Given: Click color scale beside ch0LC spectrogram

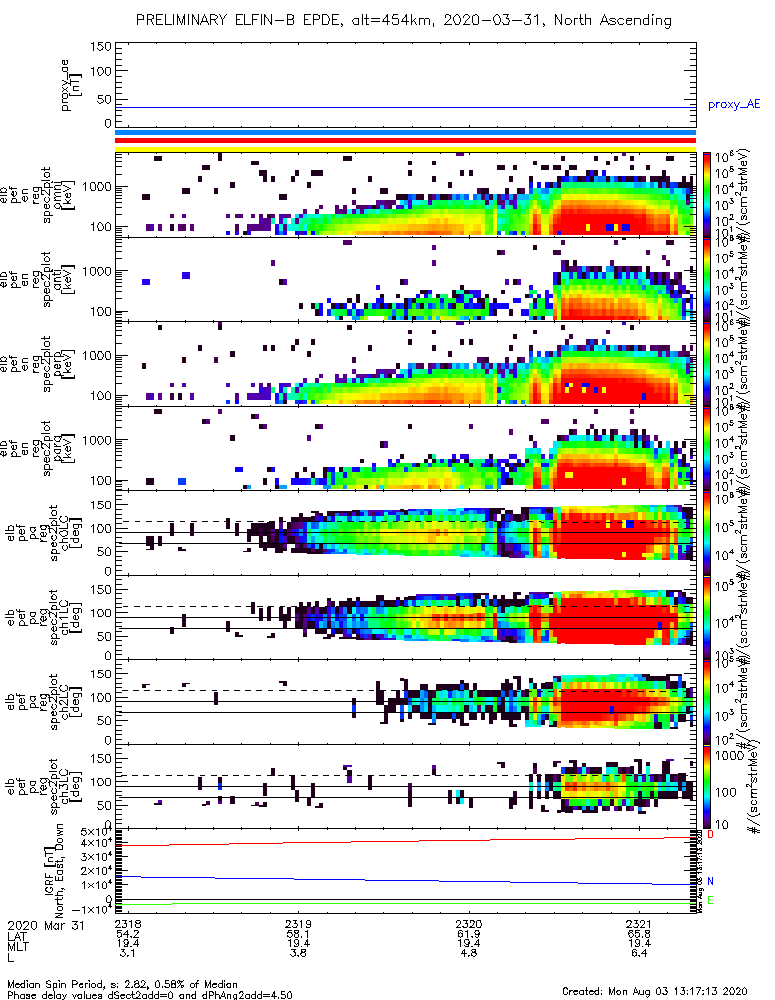Looking at the screenshot, I should 707,533.
